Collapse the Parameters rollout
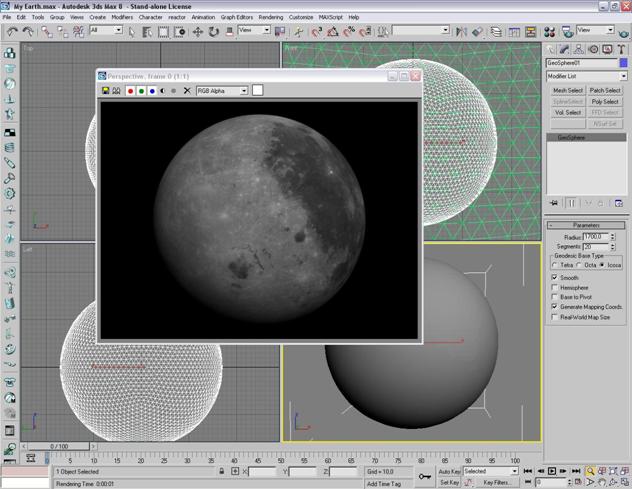 pyautogui.click(x=586, y=225)
